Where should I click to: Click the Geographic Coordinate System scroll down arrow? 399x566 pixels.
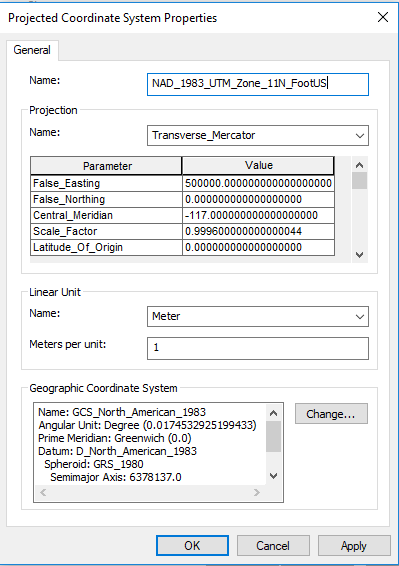coord(274,476)
